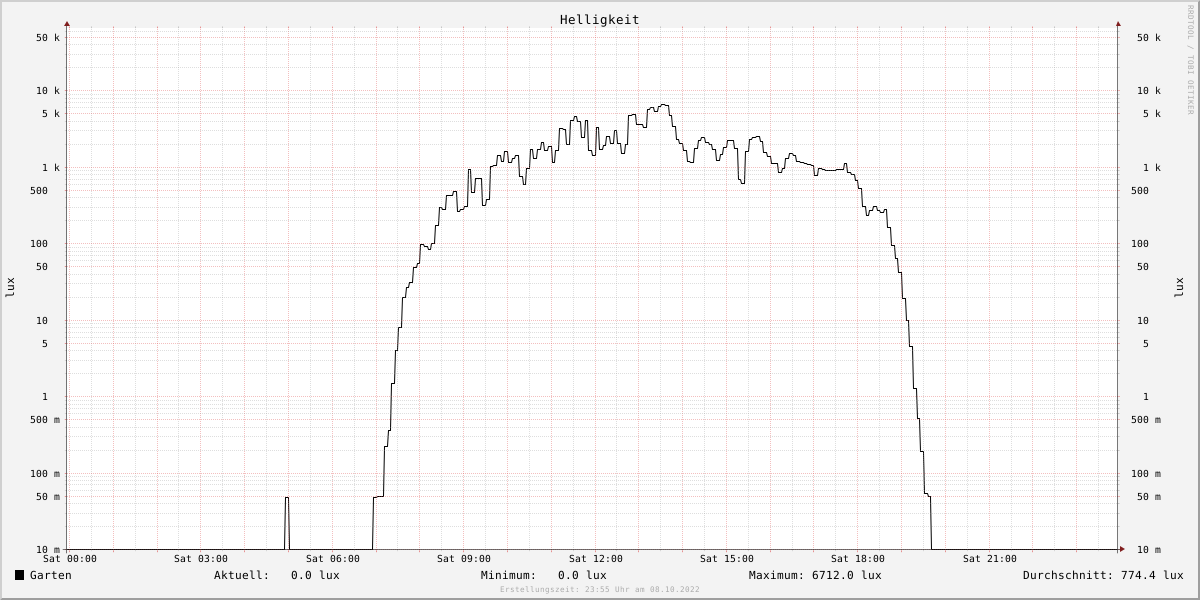Click the Aktuell: 0.0 lux value
Image resolution: width=1200 pixels, height=600 pixels.
pyautogui.click(x=277, y=575)
